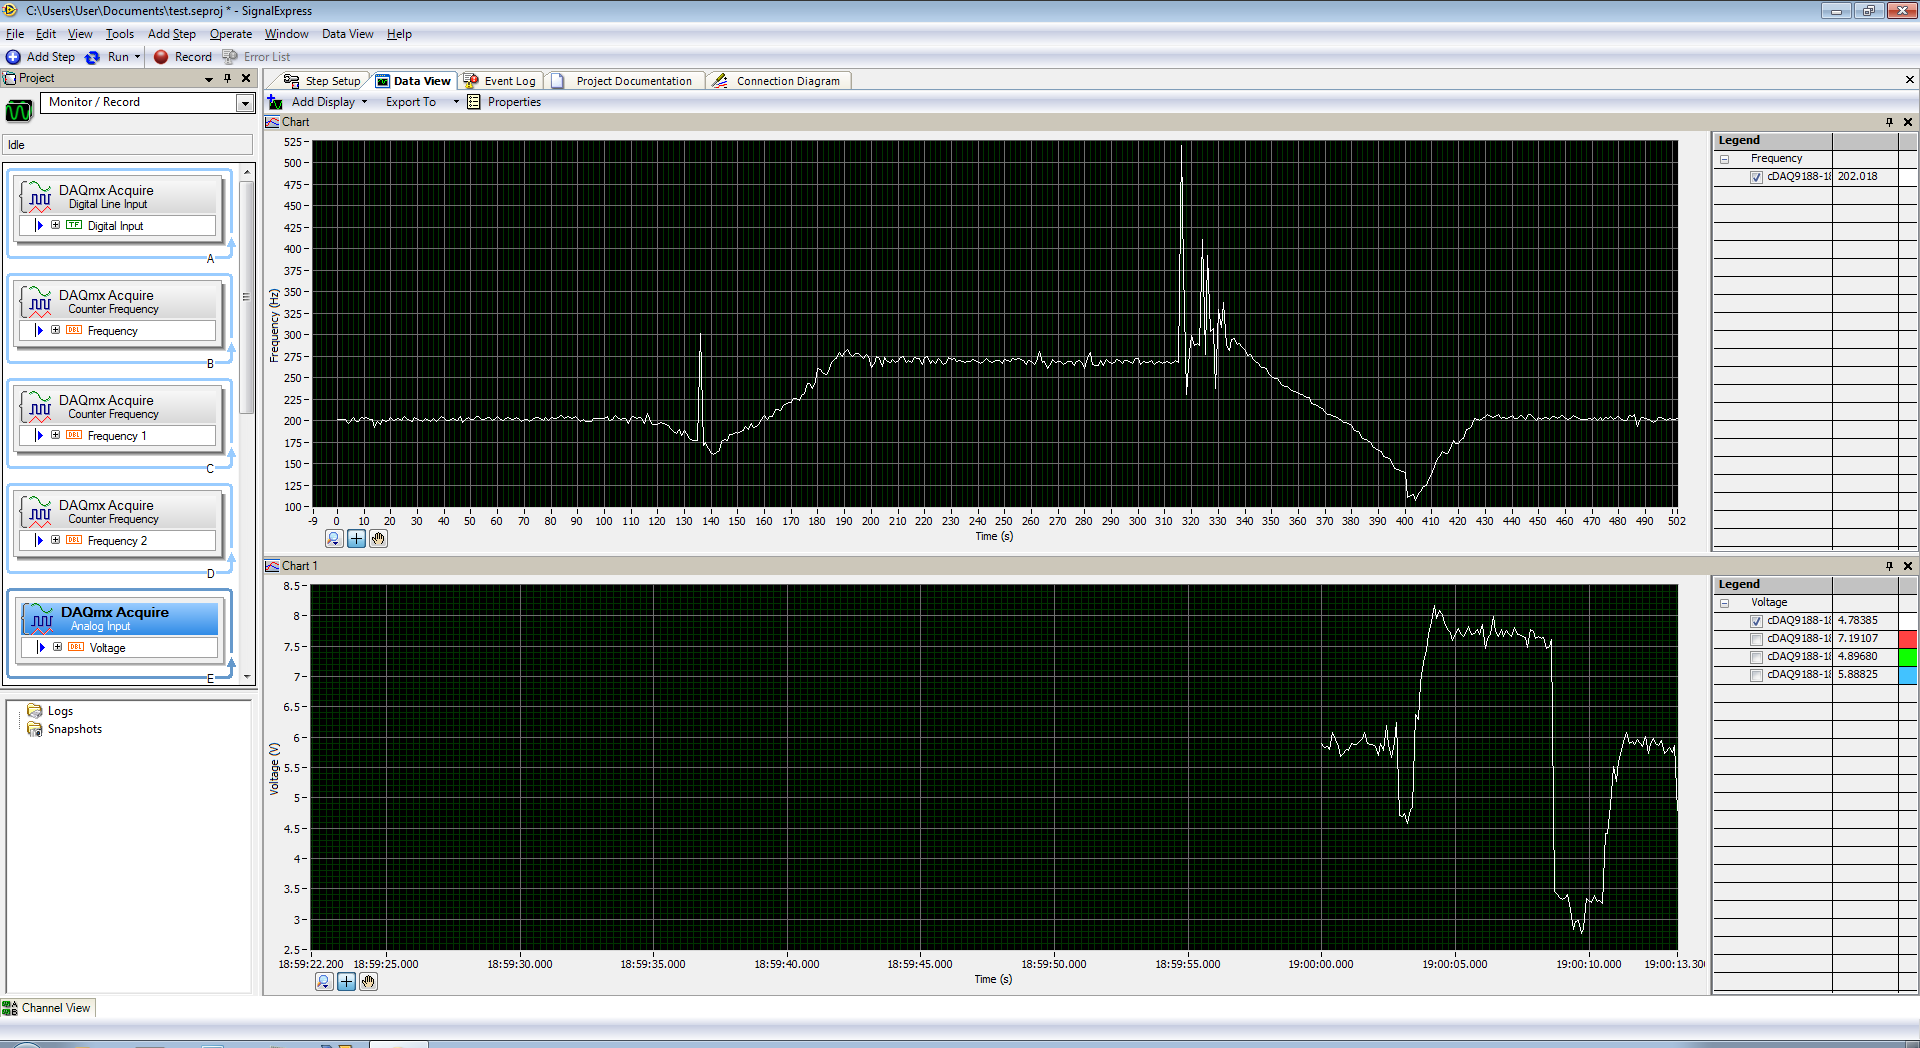This screenshot has height=1048, width=1920.
Task: Switch to the Event Log tab
Action: tap(500, 81)
